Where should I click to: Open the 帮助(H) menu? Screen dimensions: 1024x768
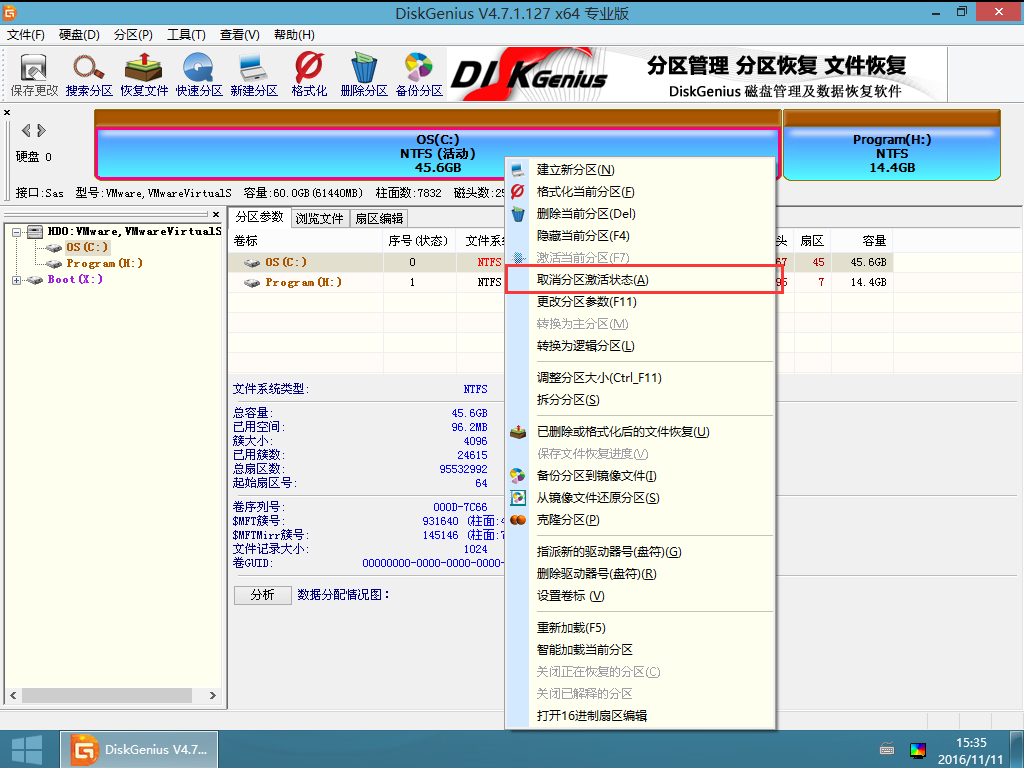click(294, 35)
